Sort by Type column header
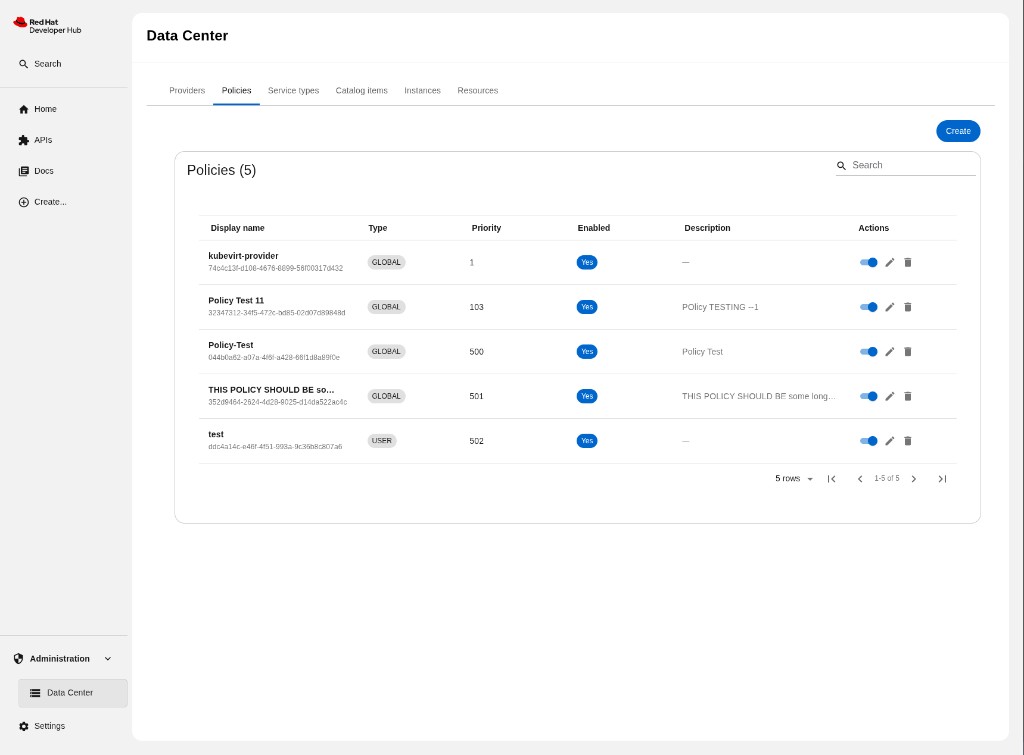This screenshot has width=1024, height=755. 377,228
